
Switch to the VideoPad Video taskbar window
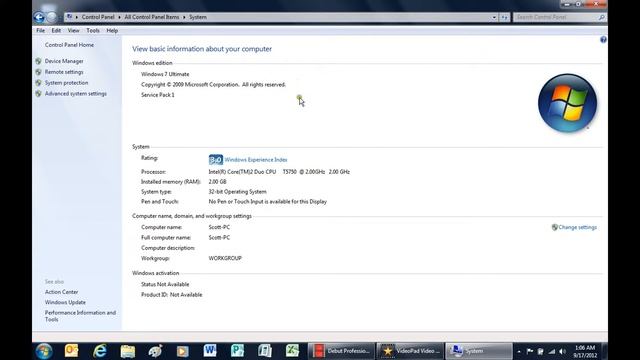[x=410, y=351]
